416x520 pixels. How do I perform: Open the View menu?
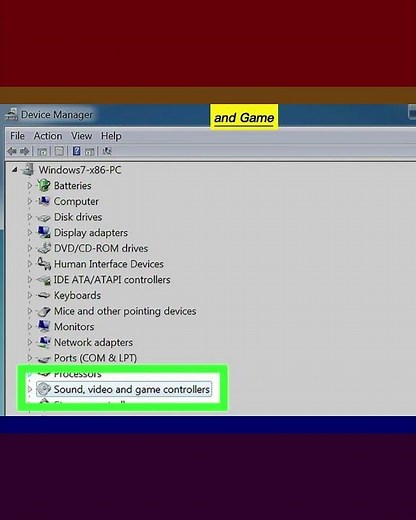coord(81,136)
